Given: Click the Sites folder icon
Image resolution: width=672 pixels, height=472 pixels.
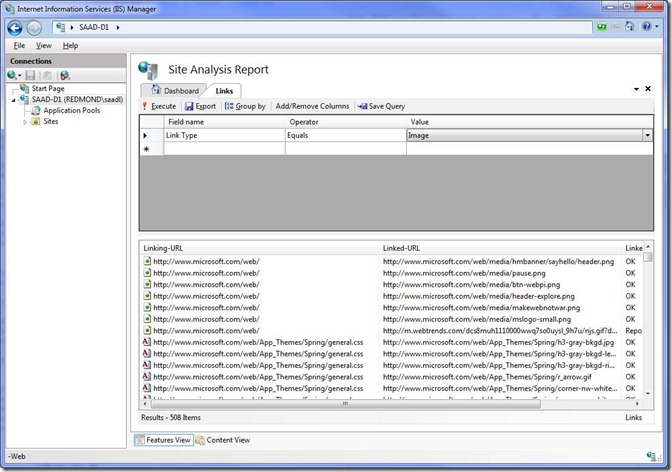Looking at the screenshot, I should pyautogui.click(x=36, y=121).
